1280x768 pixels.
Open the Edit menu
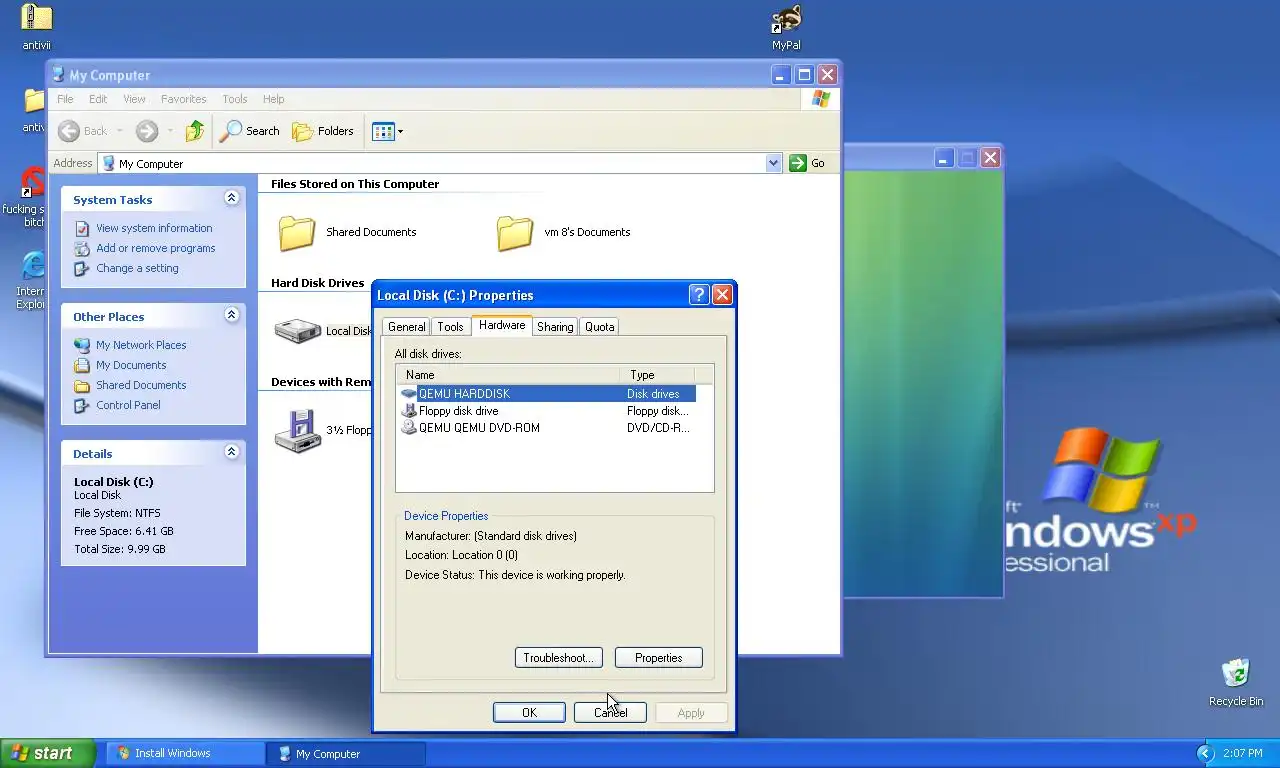tap(98, 99)
